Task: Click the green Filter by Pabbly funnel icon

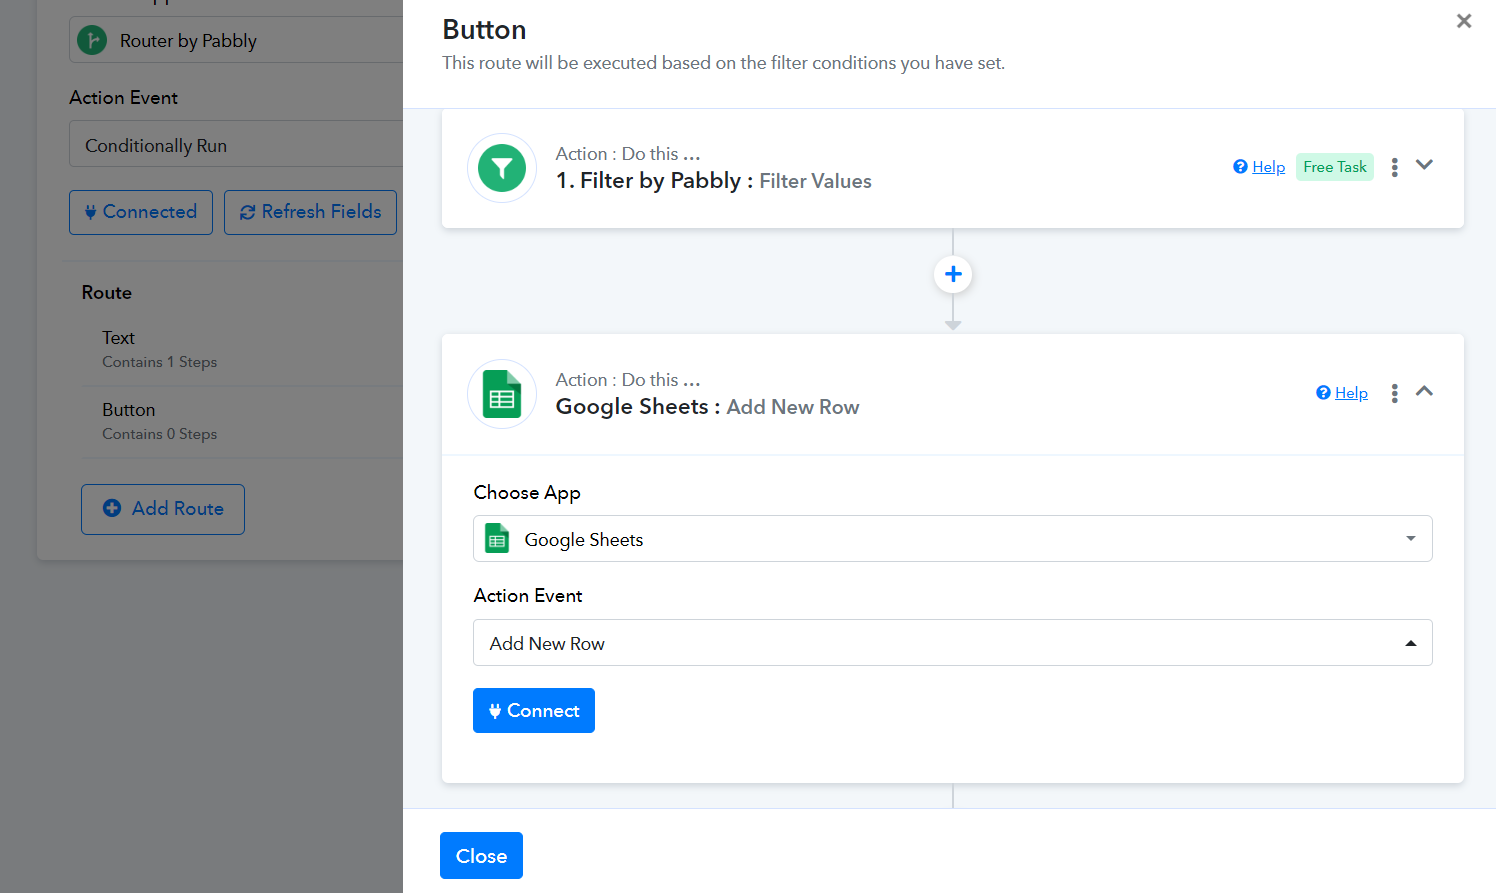Action: (x=502, y=168)
